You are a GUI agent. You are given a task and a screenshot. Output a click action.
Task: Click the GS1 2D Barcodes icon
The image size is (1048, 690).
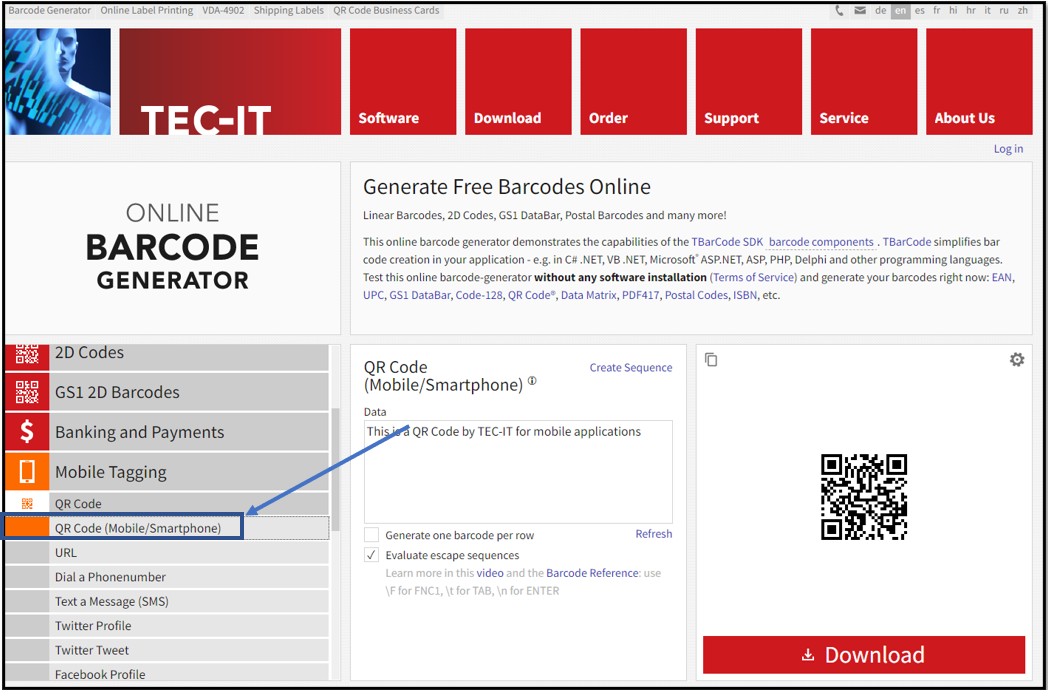pos(27,392)
